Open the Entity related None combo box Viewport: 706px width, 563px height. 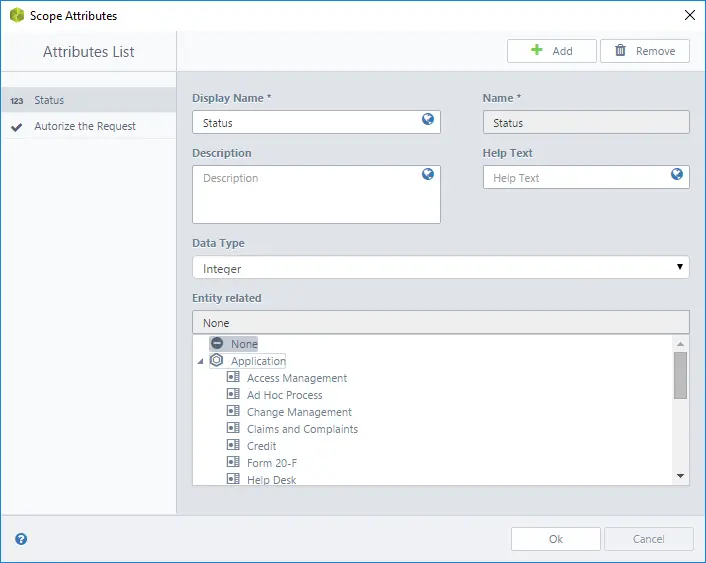[441, 322]
